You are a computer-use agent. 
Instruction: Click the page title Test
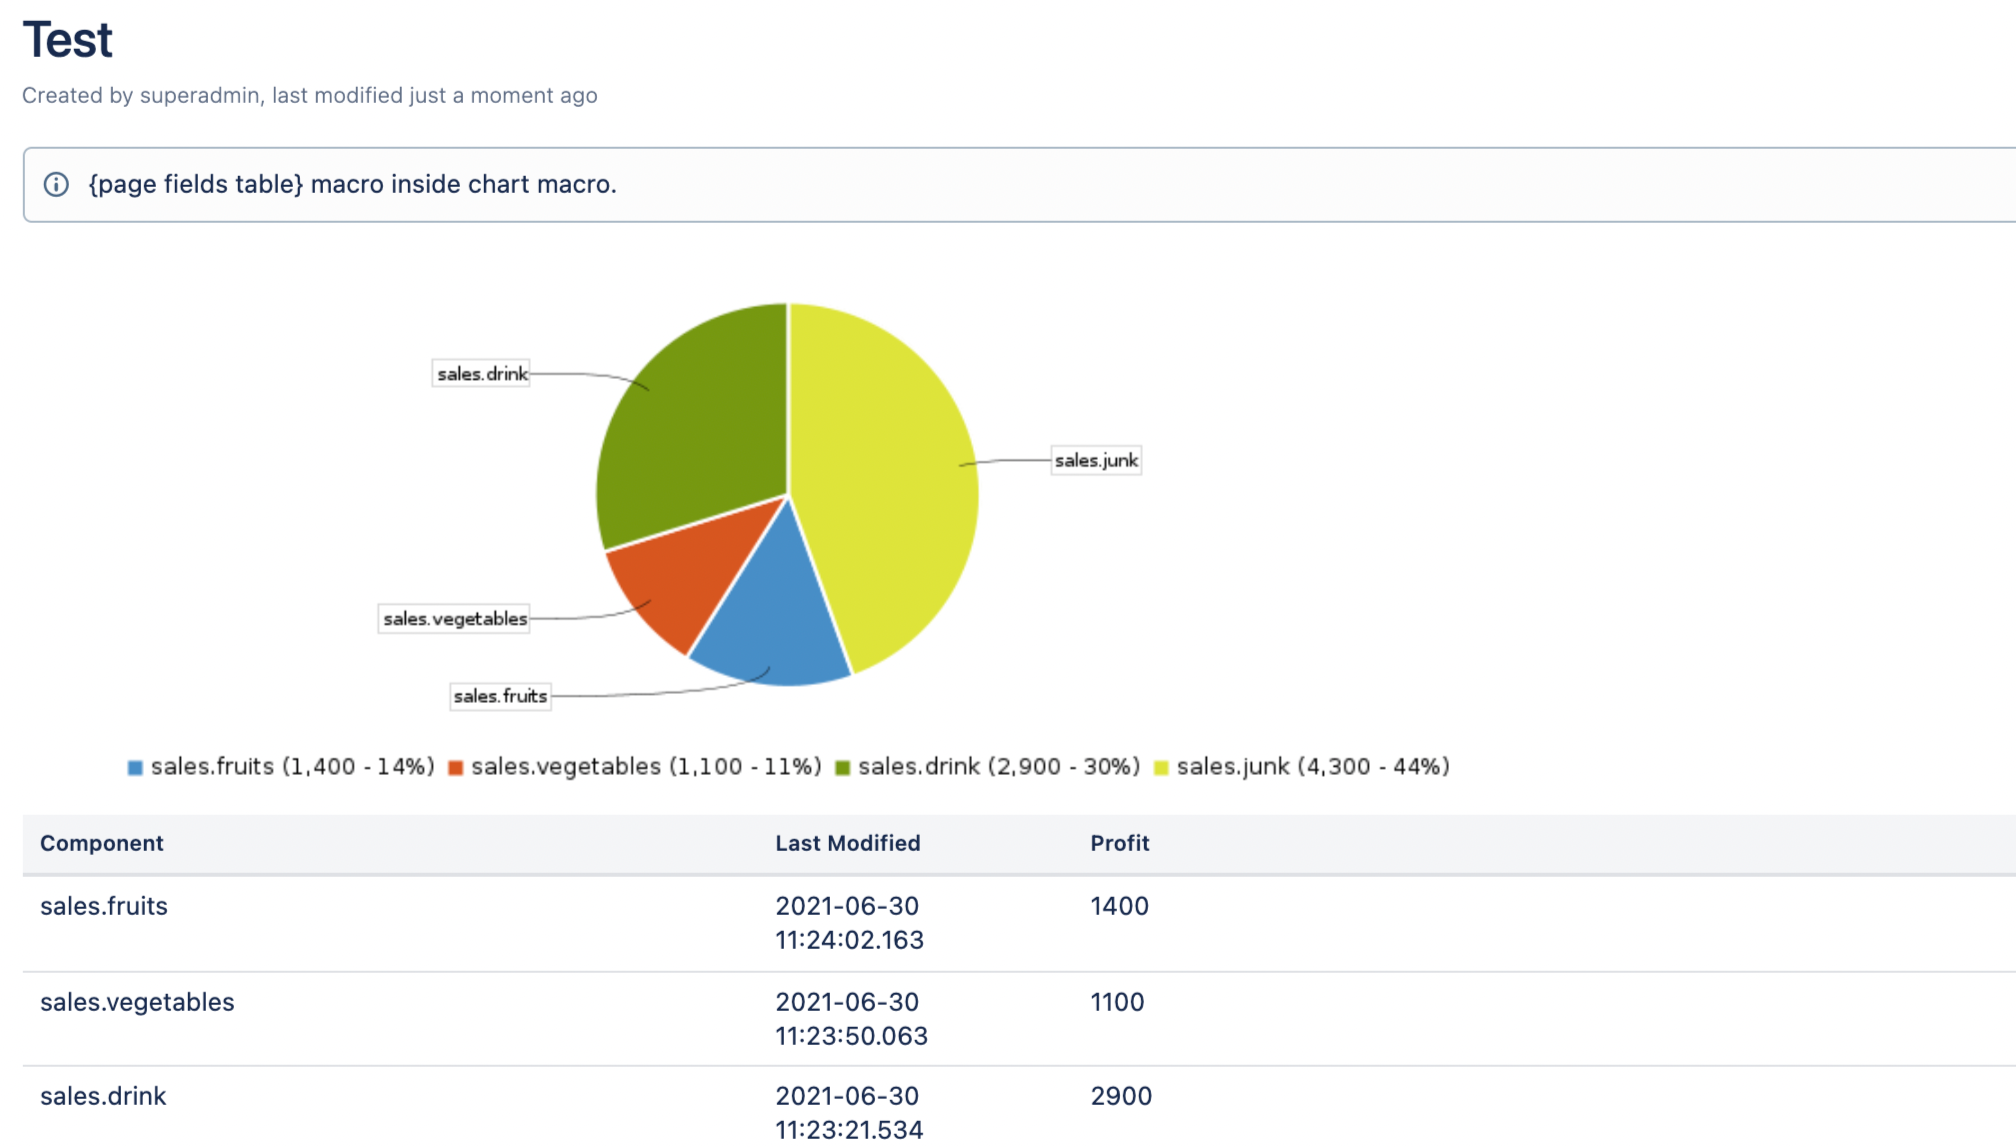[68, 39]
